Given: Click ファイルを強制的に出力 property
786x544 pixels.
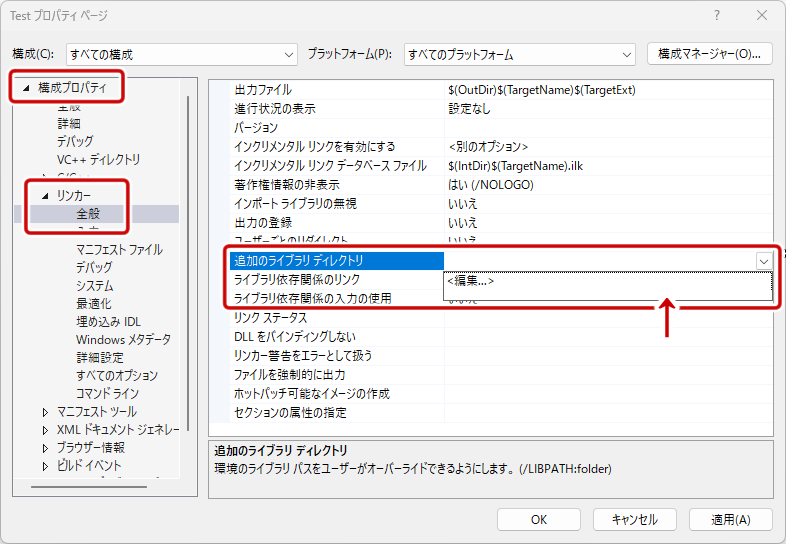Looking at the screenshot, I should [289, 375].
